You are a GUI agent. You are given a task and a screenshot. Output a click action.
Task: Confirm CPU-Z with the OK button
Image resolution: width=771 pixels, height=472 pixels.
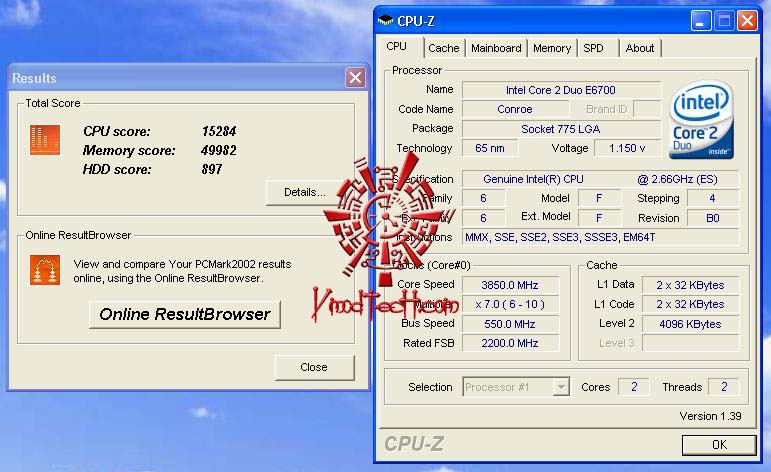(x=719, y=444)
